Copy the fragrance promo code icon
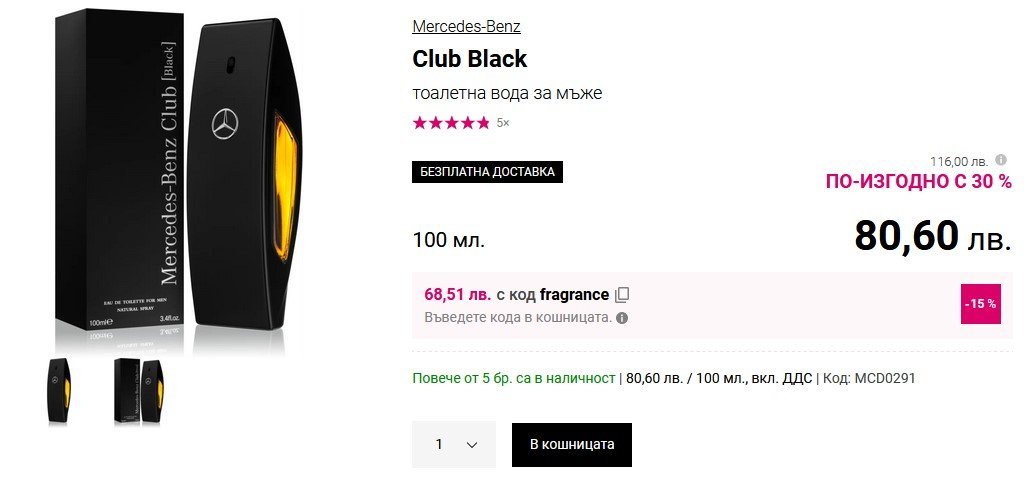 pyautogui.click(x=622, y=295)
